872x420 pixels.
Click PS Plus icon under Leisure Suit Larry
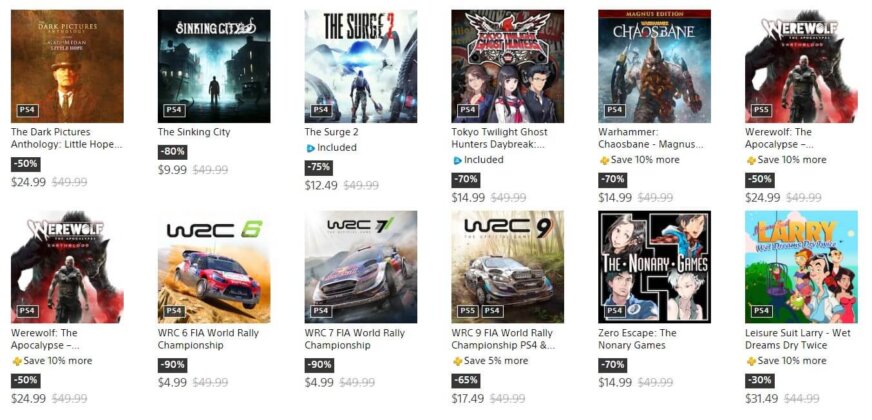[751, 361]
